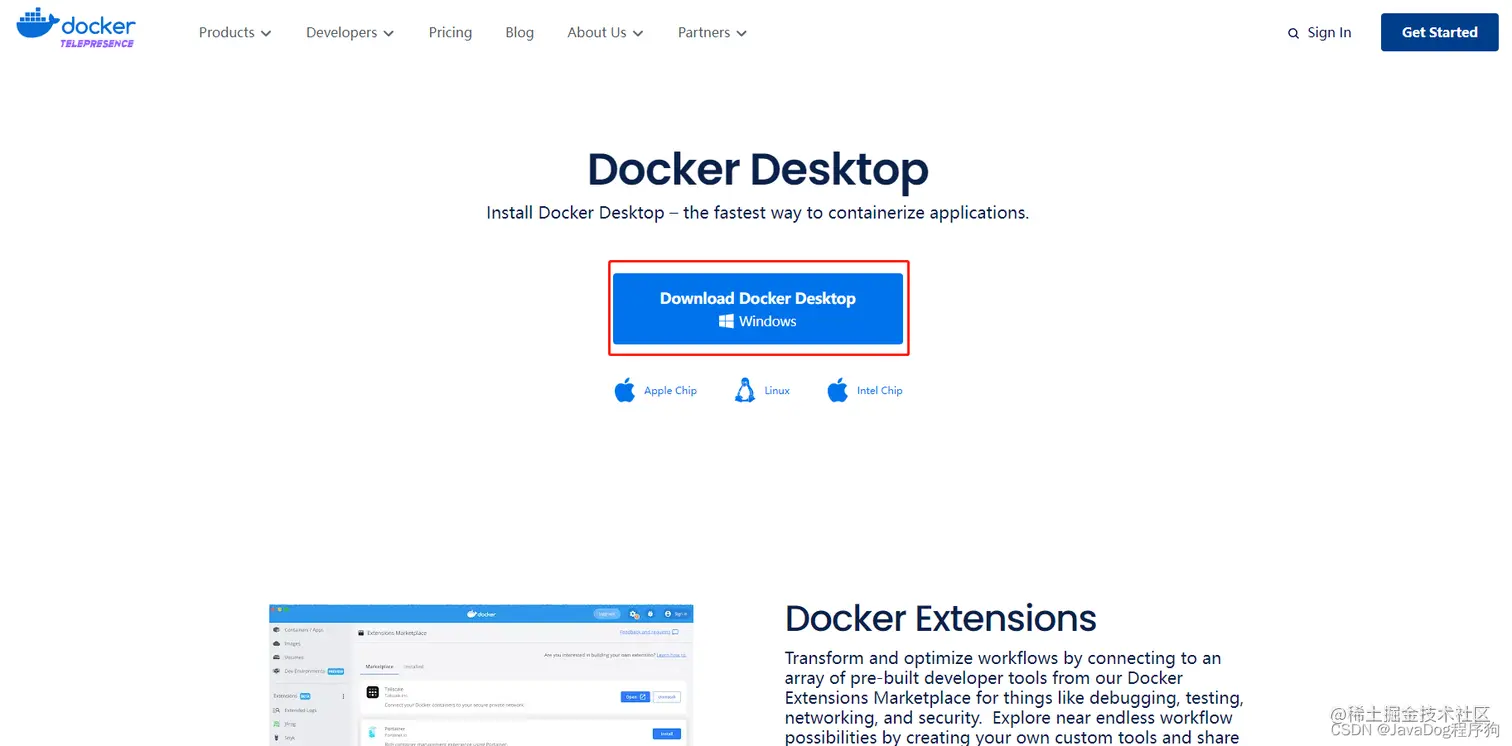Screen dimensions: 1512x746
Task: Open the Blog nav link
Action: pos(520,33)
